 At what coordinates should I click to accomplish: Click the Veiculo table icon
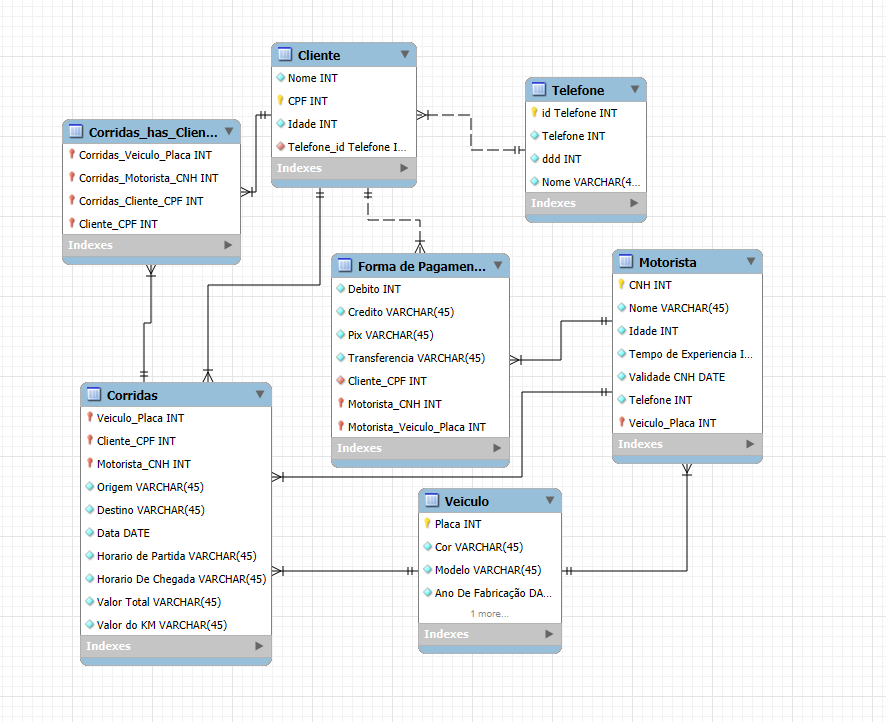tap(432, 501)
